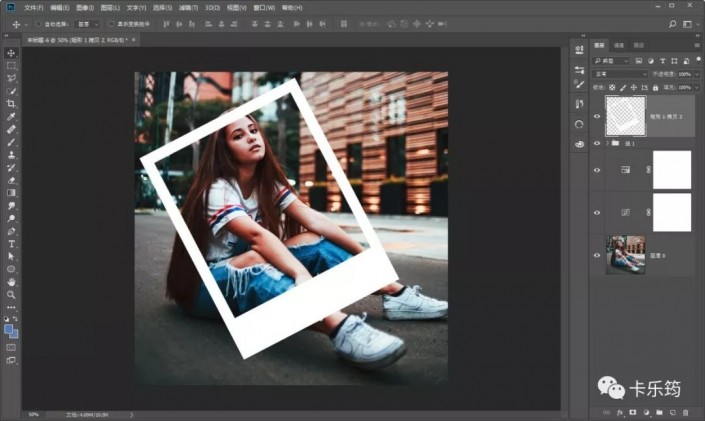Open the History panel icon
The height and width of the screenshot is (421, 705).
click(x=579, y=104)
